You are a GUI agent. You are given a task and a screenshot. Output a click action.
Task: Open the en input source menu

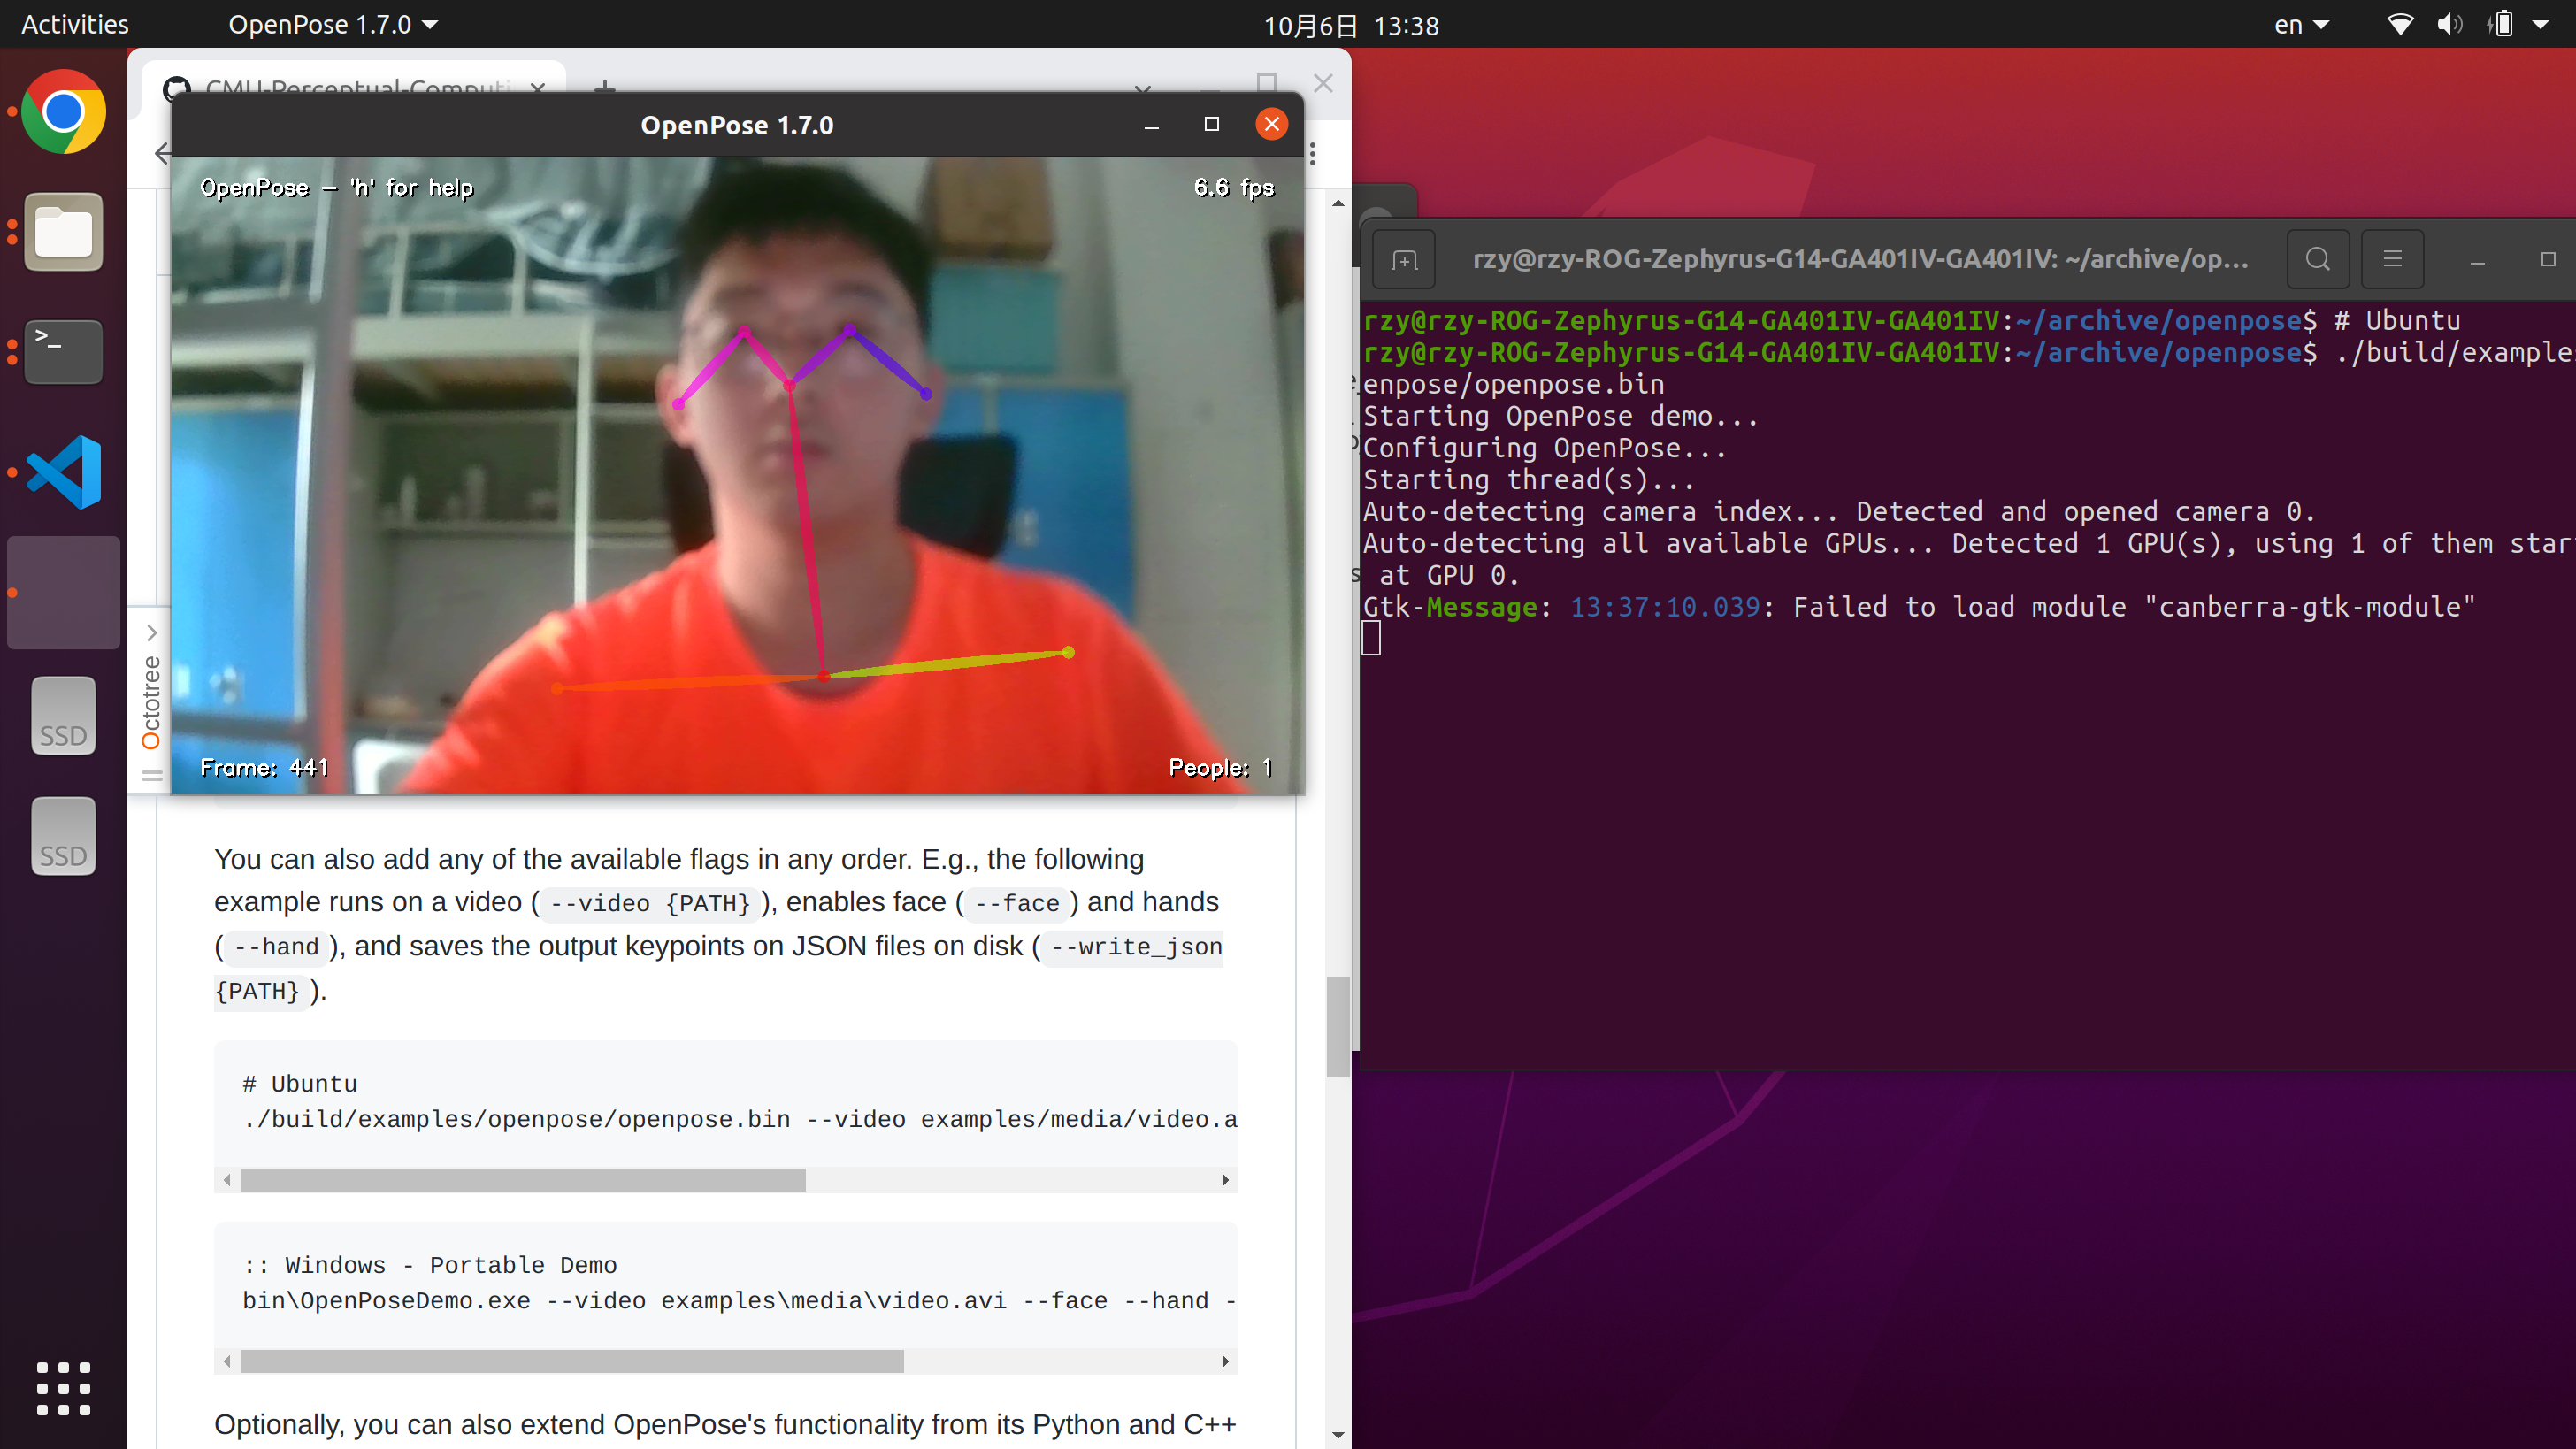coord(2301,25)
